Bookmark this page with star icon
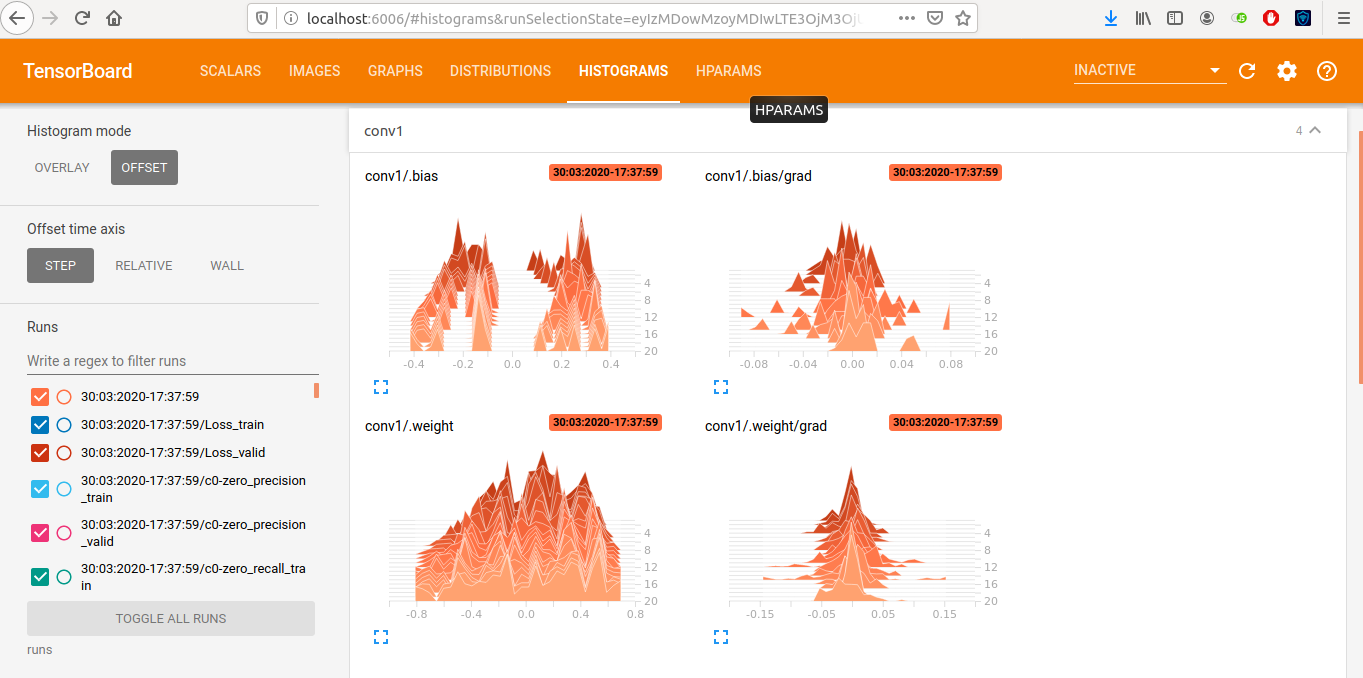This screenshot has width=1363, height=678. click(x=962, y=18)
